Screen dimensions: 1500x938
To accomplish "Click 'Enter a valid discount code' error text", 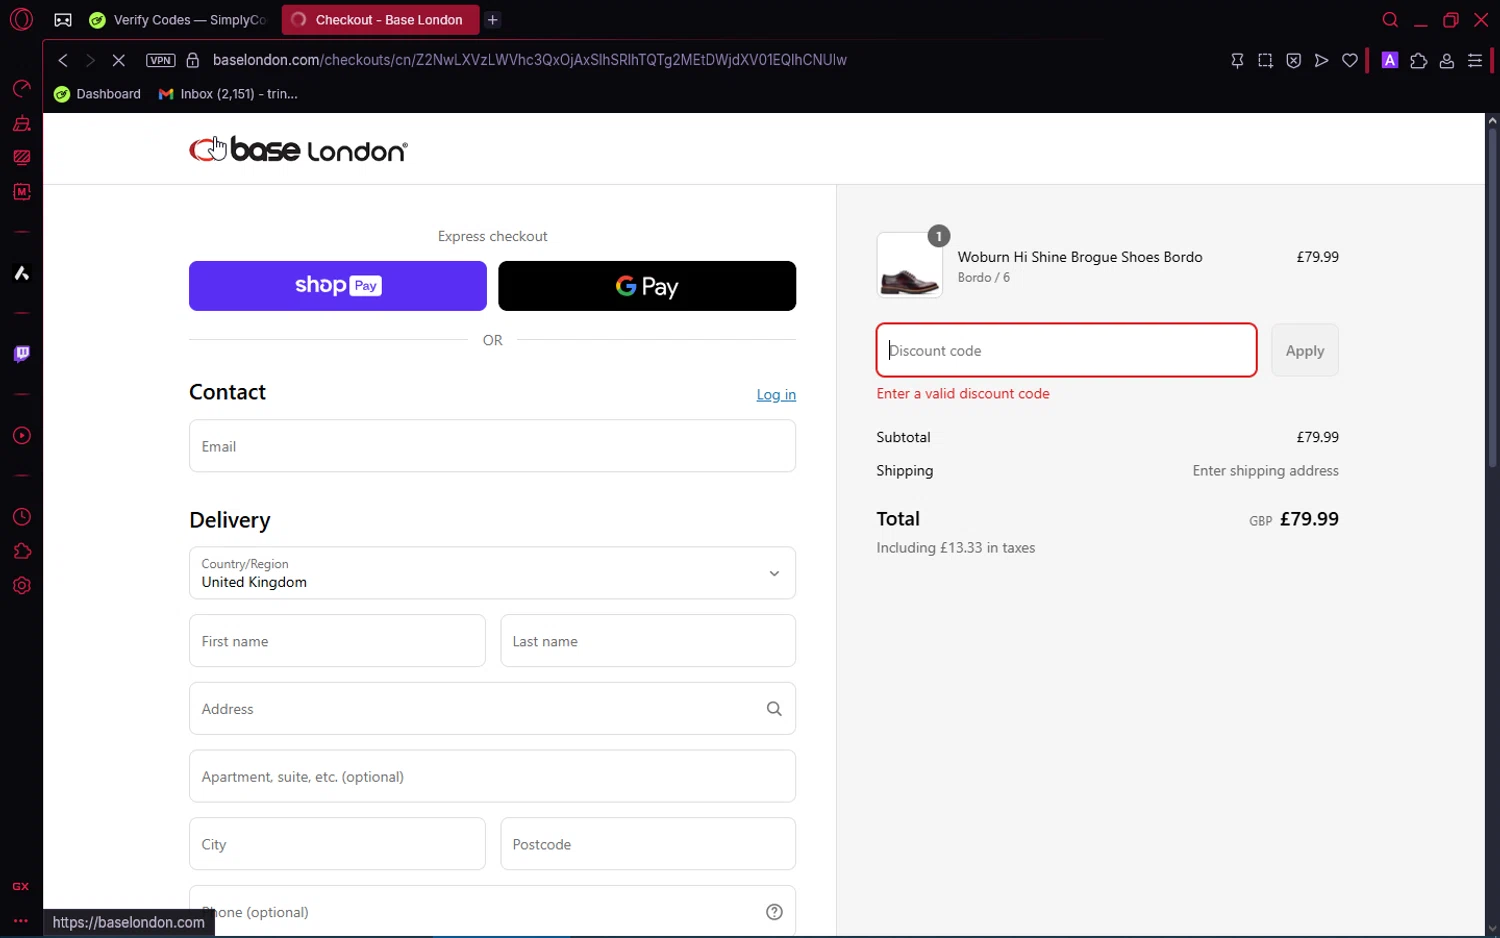I will pos(963,394).
